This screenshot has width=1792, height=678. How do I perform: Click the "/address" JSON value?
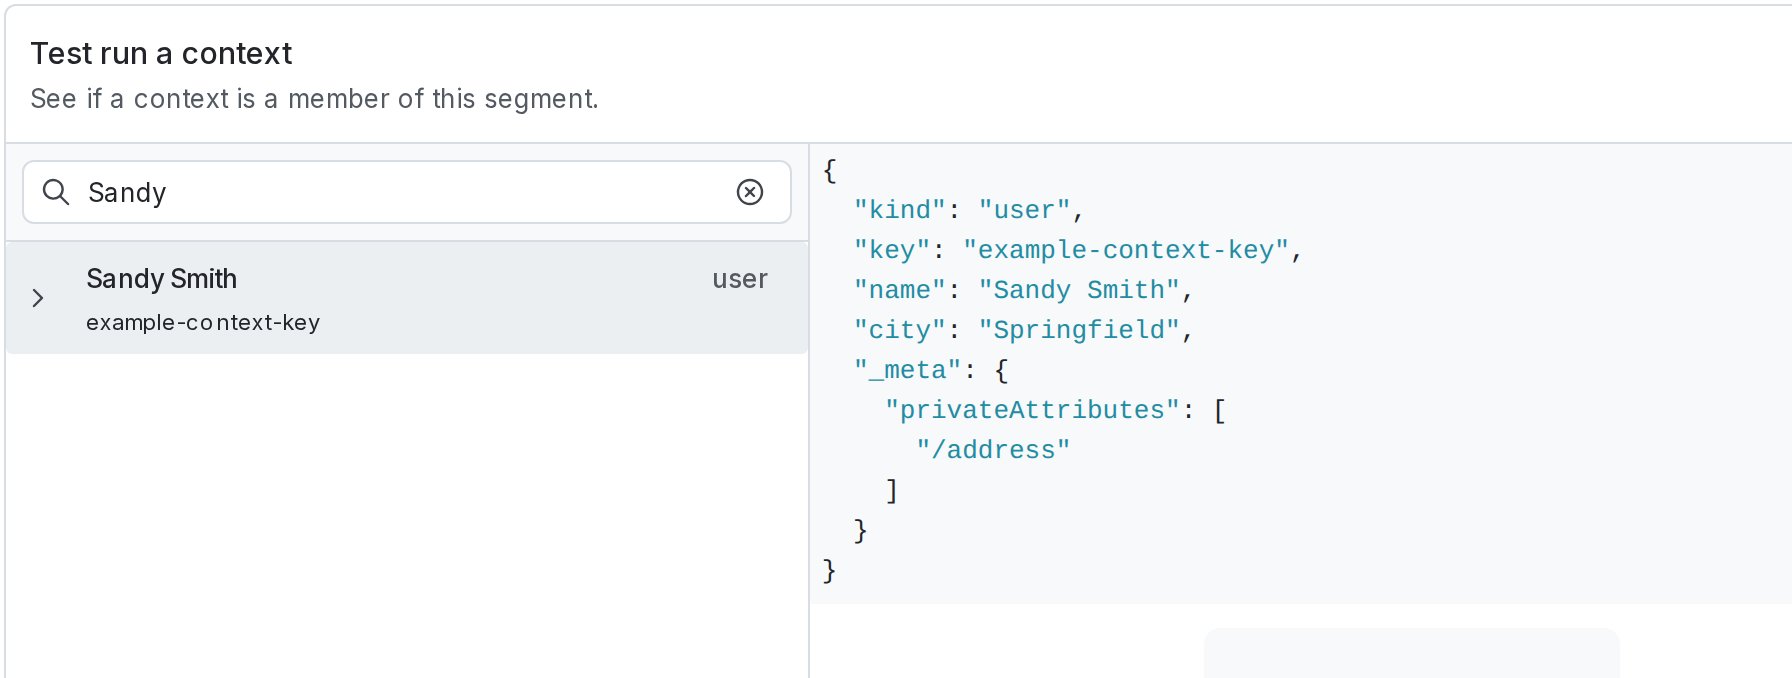(x=993, y=450)
